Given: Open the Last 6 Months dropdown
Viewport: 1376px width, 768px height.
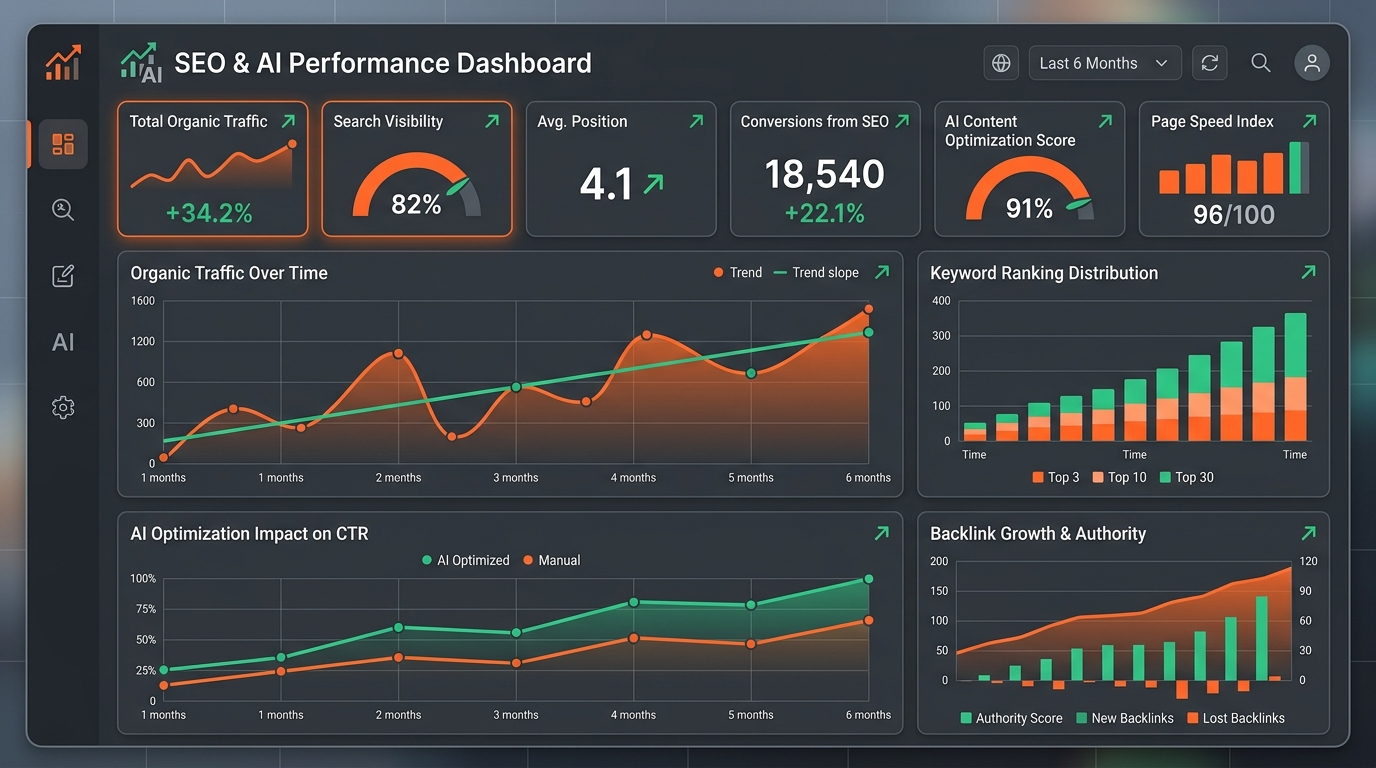Looking at the screenshot, I should (x=1105, y=63).
